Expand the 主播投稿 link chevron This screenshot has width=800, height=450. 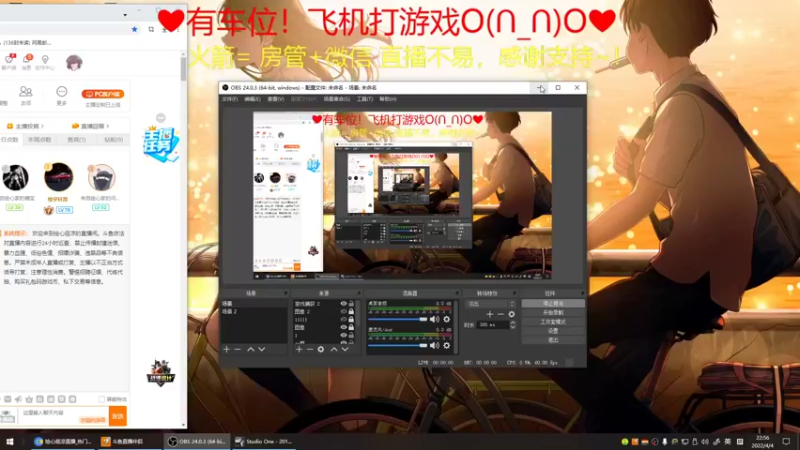[x=42, y=126]
